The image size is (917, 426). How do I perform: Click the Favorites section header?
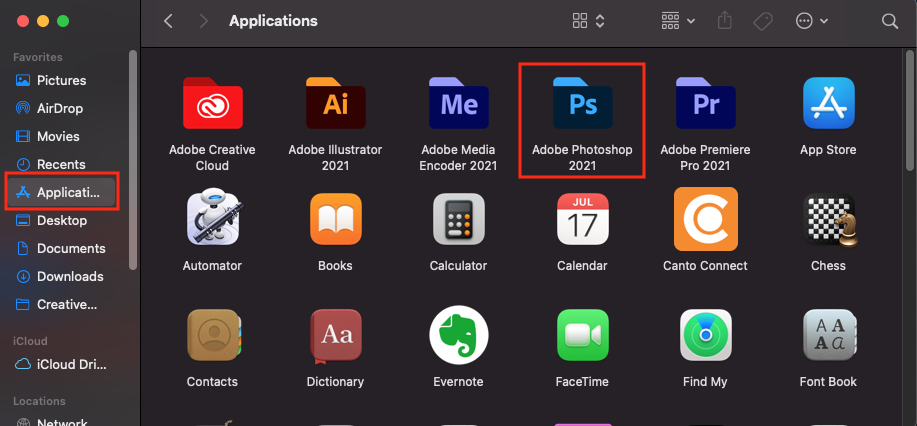tap(38, 57)
